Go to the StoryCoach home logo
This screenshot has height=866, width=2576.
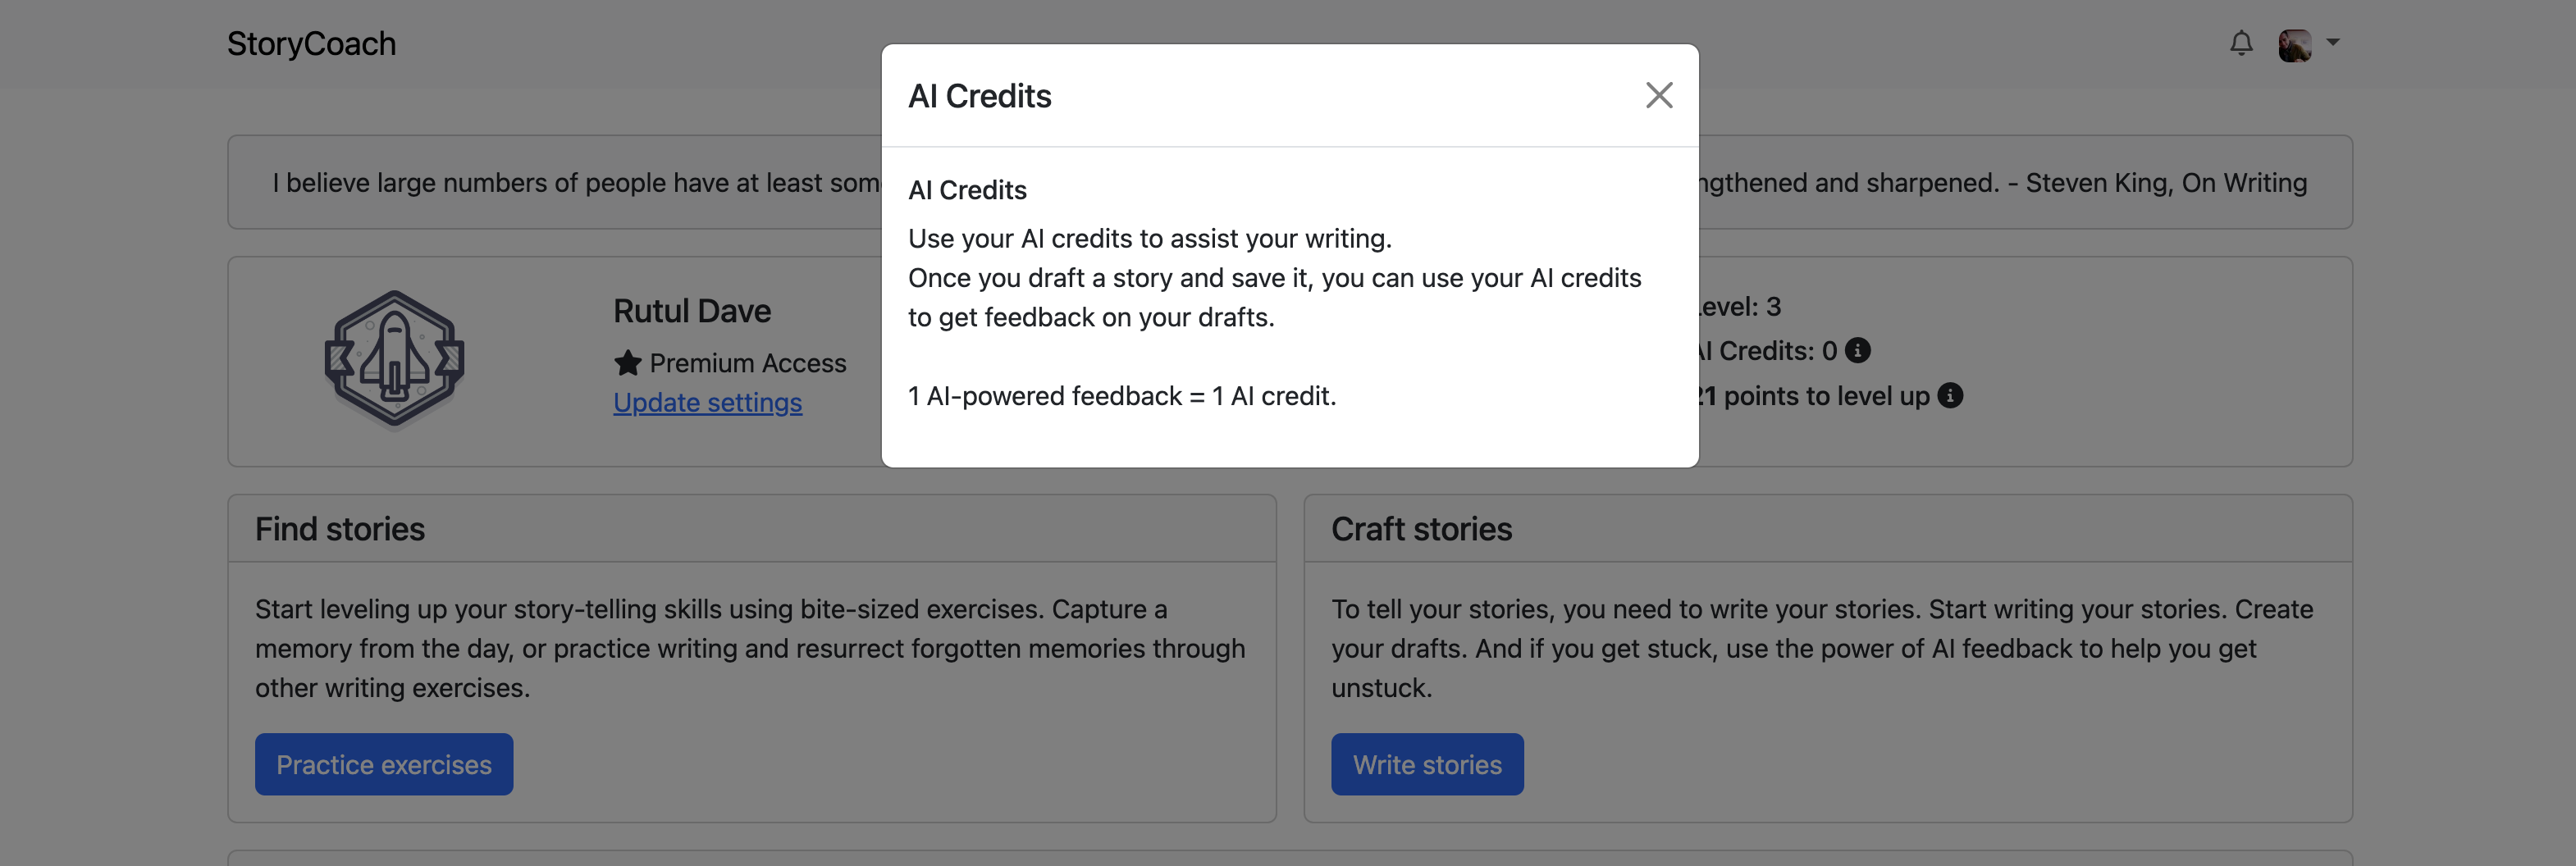click(x=311, y=43)
